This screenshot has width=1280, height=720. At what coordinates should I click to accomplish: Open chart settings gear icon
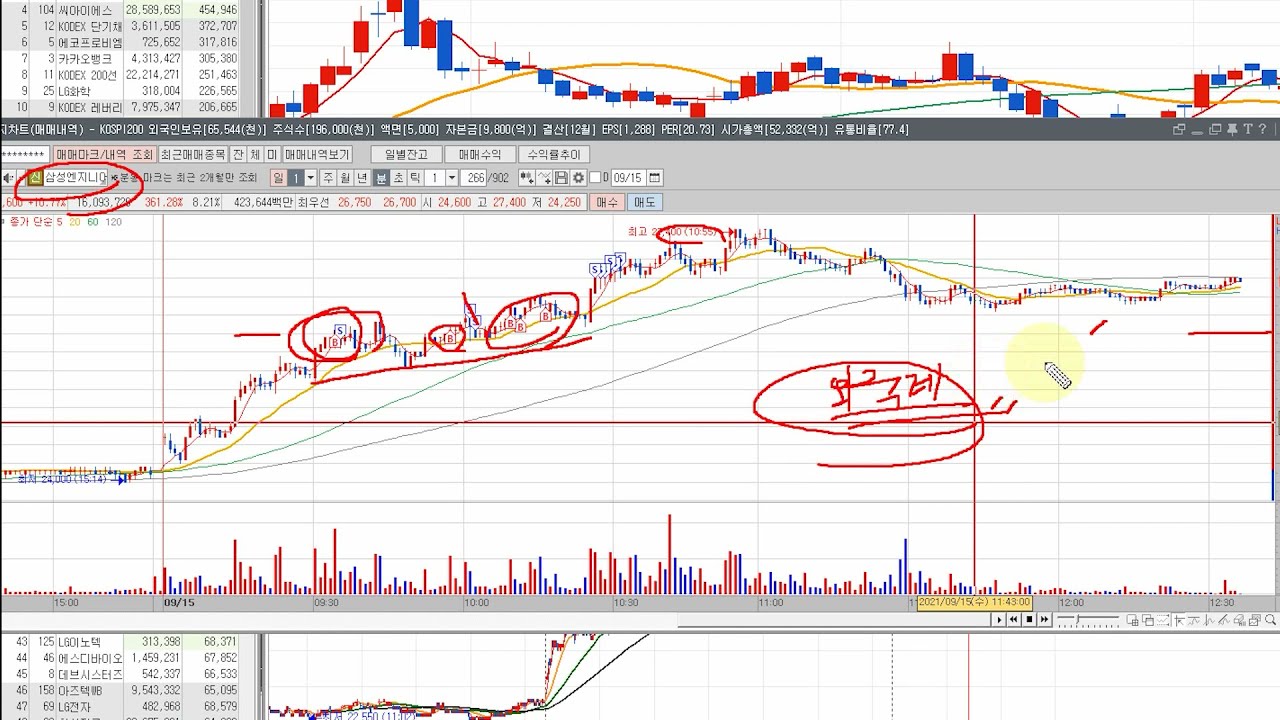click(578, 177)
